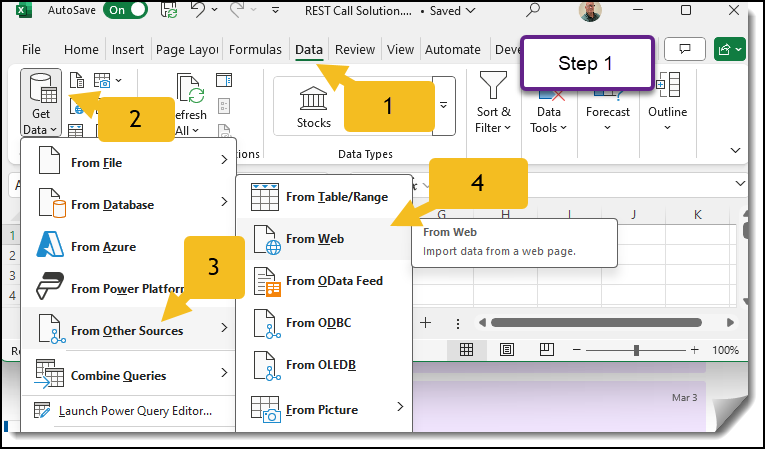Open the From File submenu
This screenshot has width=765, height=449.
[129, 162]
